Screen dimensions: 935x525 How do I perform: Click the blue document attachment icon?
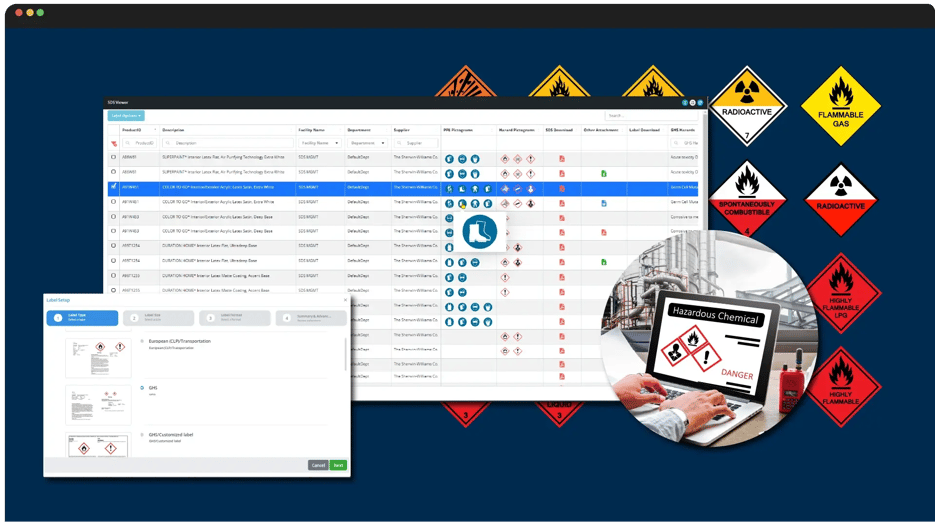point(604,203)
